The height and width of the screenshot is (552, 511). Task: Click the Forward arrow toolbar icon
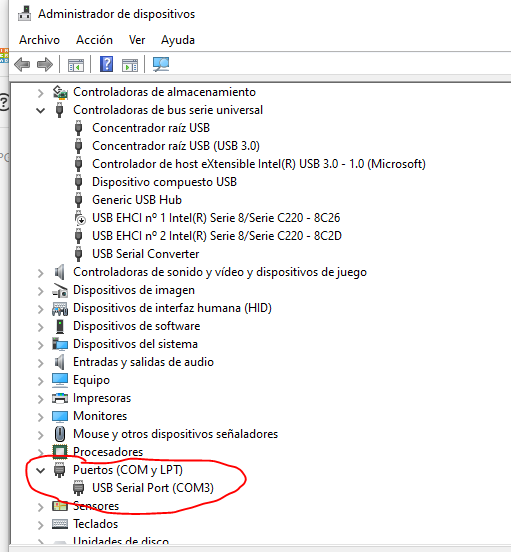(x=45, y=64)
